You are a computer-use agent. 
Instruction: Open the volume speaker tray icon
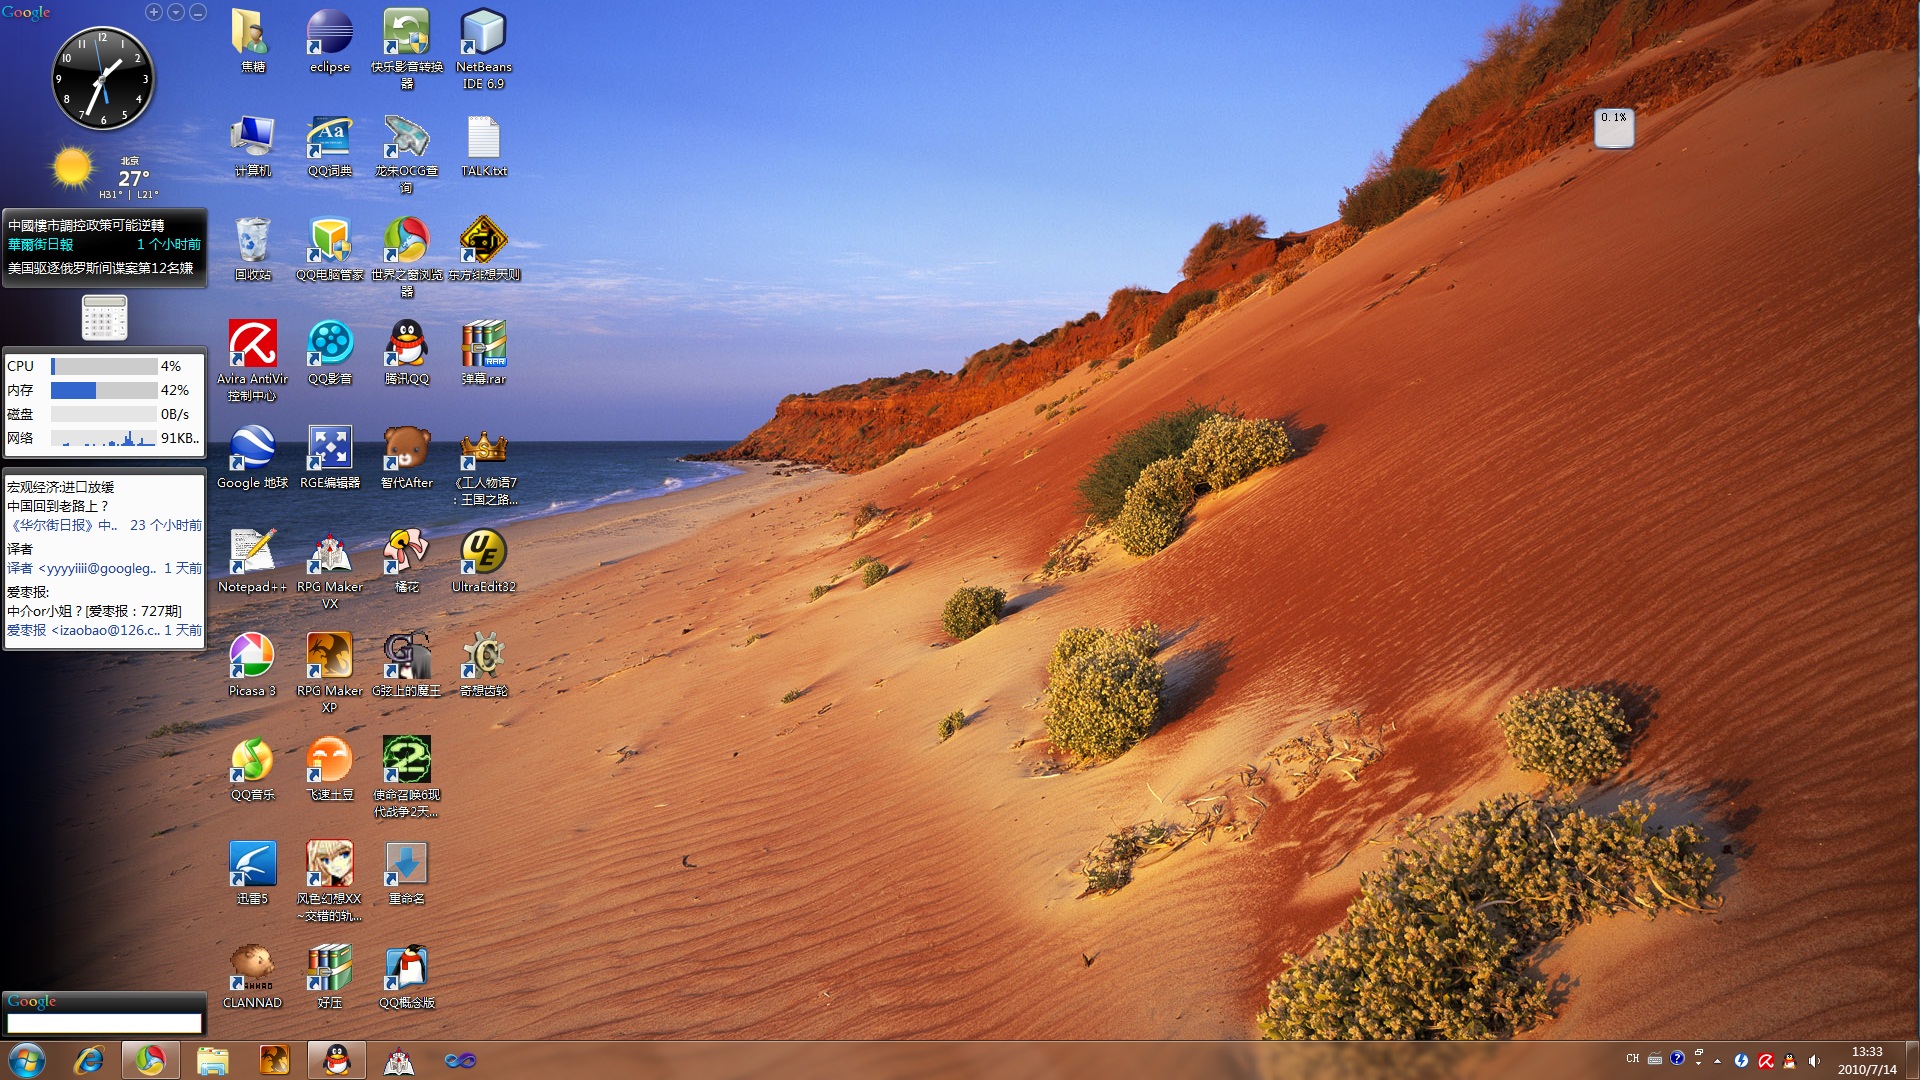pos(1814,1060)
